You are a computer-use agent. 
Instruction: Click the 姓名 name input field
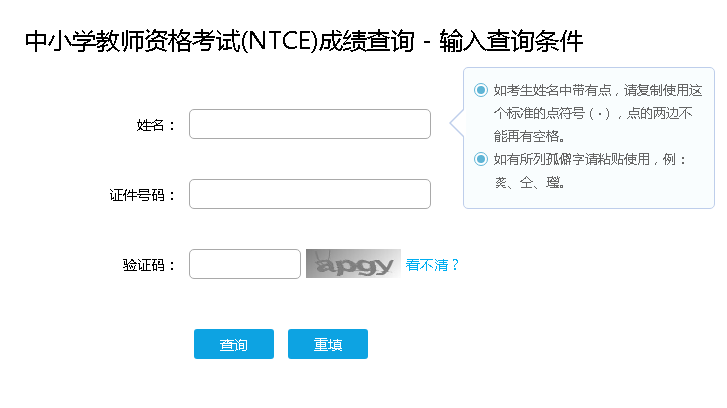click(x=310, y=124)
